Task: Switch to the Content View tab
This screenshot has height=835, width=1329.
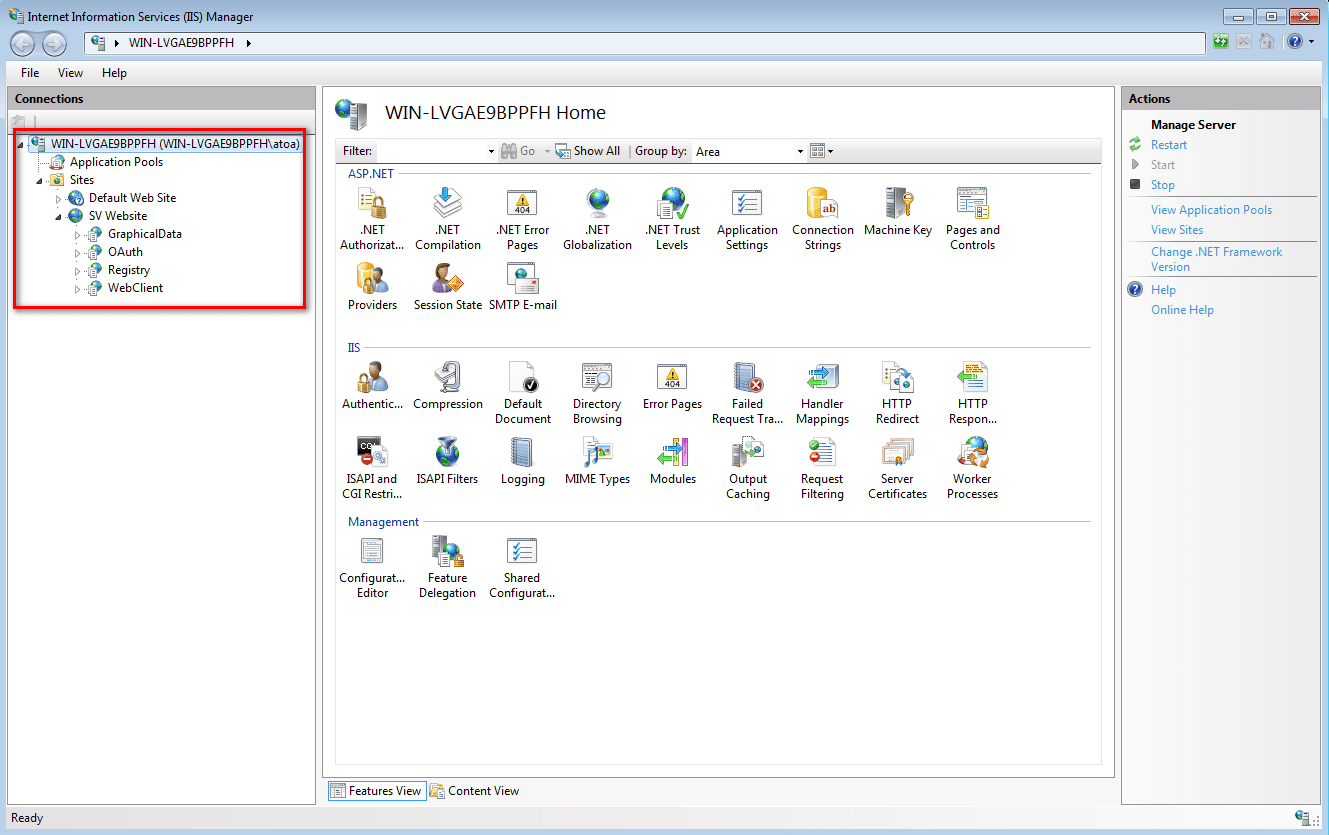Action: [475, 791]
